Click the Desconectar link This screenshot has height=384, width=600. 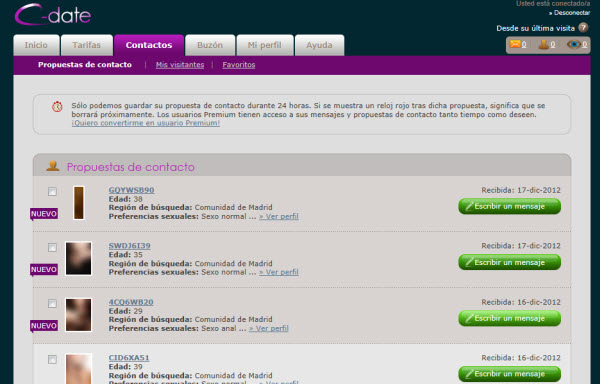[x=569, y=13]
